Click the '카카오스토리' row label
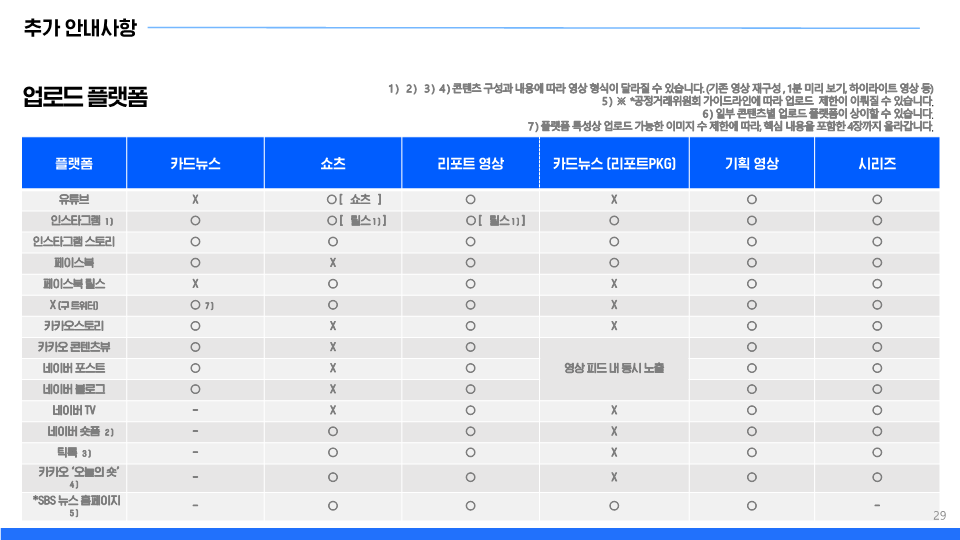Image resolution: width=960 pixels, height=540 pixels. pyautogui.click(x=74, y=326)
